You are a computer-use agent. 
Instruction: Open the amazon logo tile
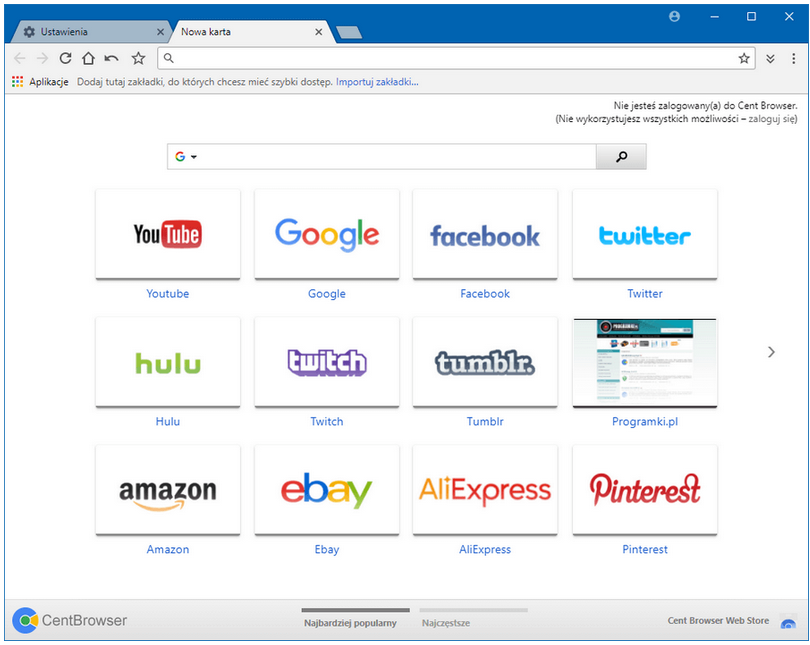(x=168, y=490)
